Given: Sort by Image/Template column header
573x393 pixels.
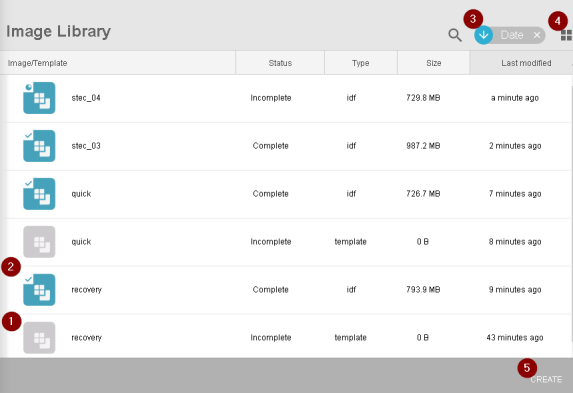Looking at the screenshot, I should pos(37,63).
